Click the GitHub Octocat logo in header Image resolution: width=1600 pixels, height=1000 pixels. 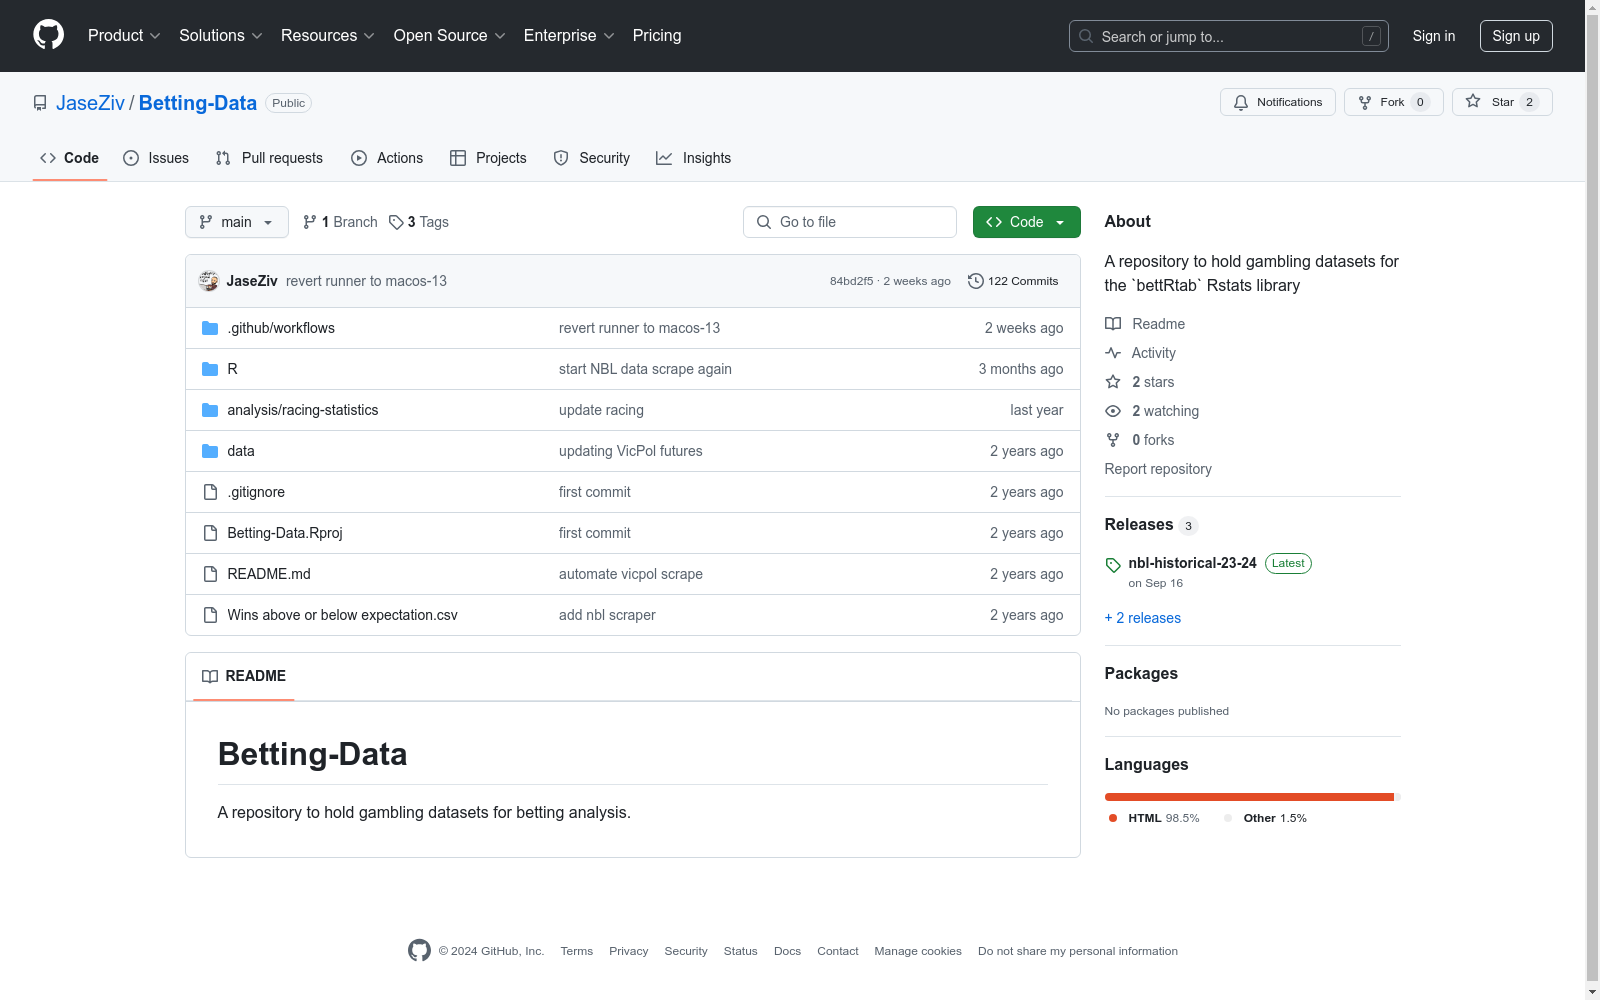pos(48,35)
